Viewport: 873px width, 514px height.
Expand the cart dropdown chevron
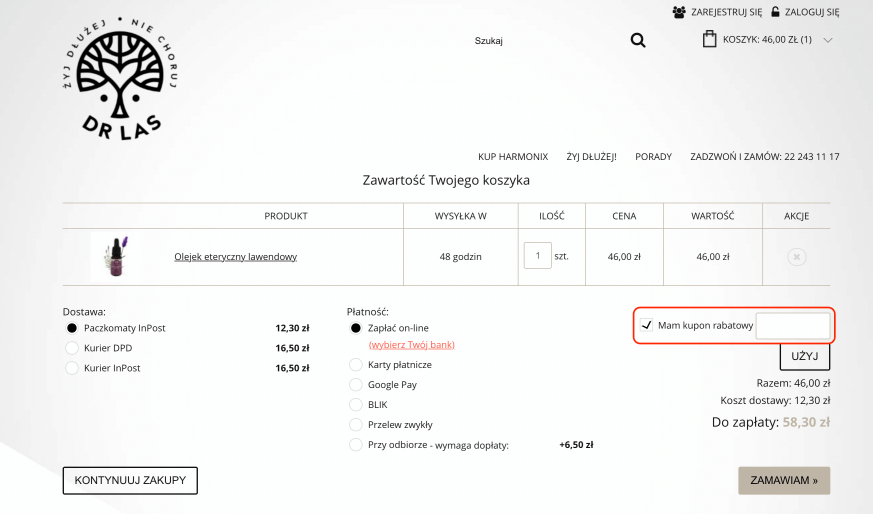pyautogui.click(x=828, y=40)
